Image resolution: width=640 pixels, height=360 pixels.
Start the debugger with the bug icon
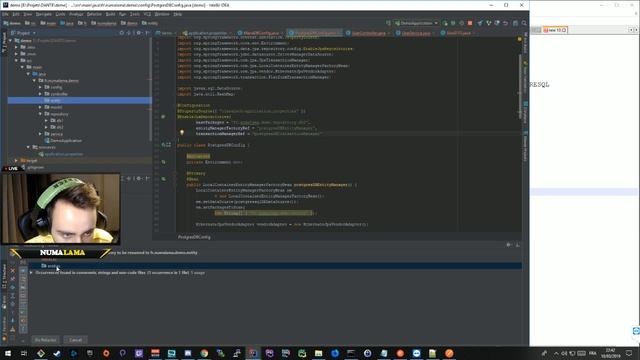tap(453, 23)
